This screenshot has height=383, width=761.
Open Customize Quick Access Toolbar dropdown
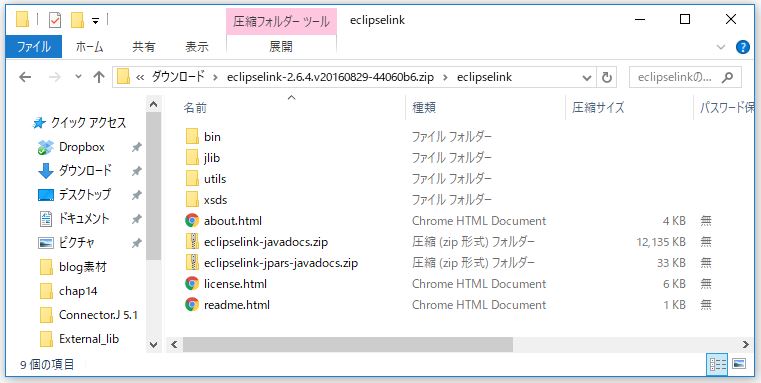[96, 20]
